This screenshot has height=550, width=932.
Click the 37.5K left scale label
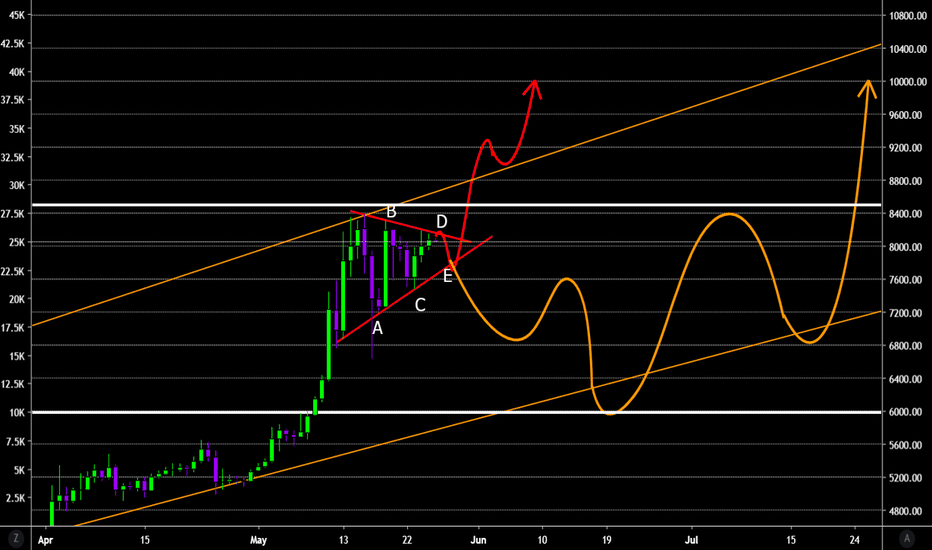point(13,100)
